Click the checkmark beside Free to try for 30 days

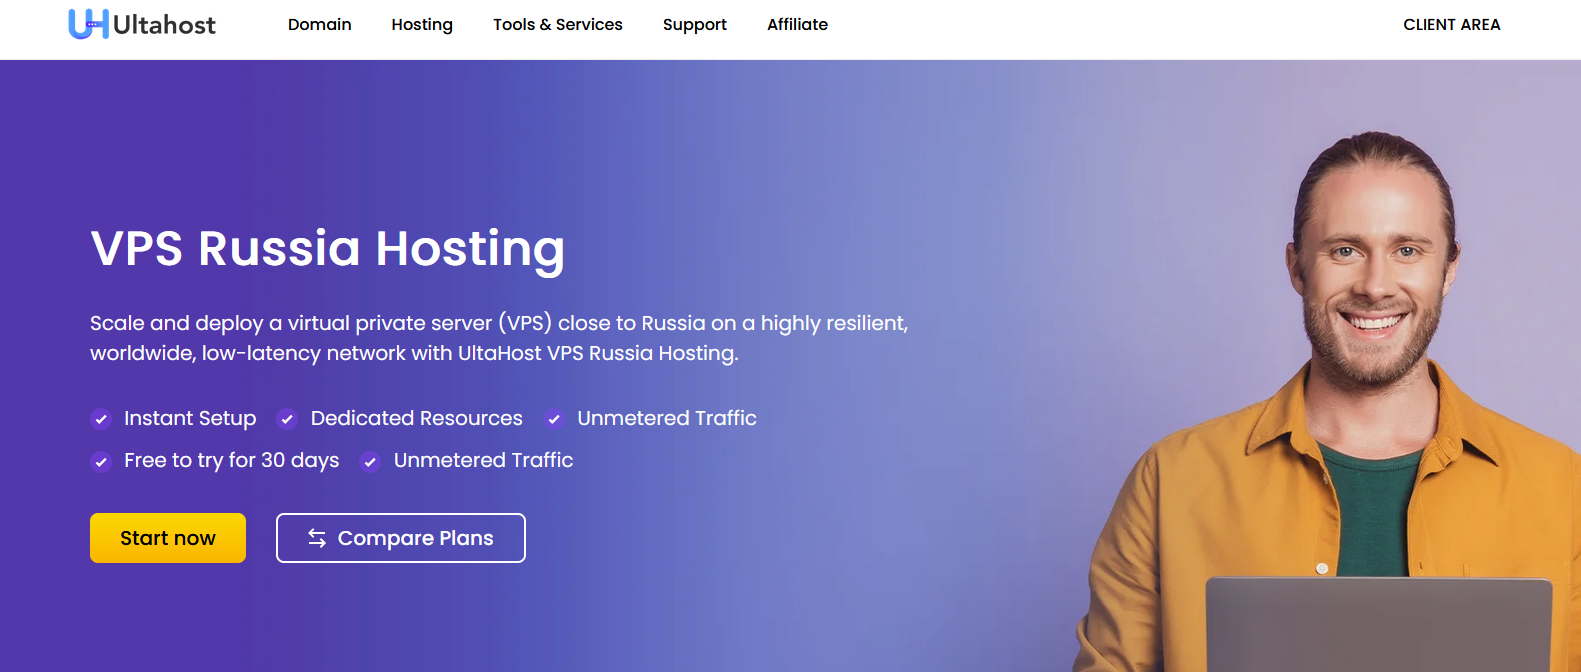101,461
